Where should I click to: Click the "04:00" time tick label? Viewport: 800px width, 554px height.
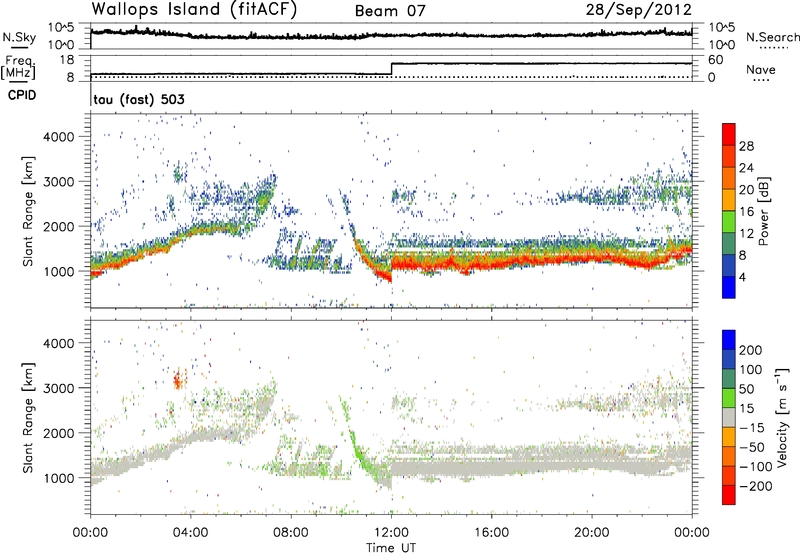tap(190, 533)
